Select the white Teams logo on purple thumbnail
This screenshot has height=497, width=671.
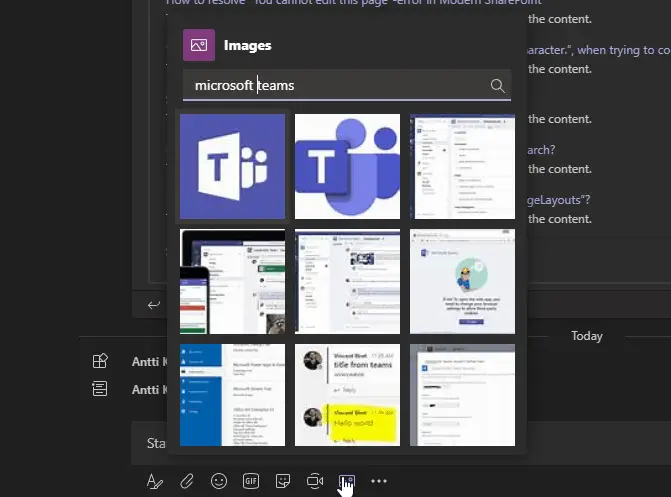tap(232, 166)
